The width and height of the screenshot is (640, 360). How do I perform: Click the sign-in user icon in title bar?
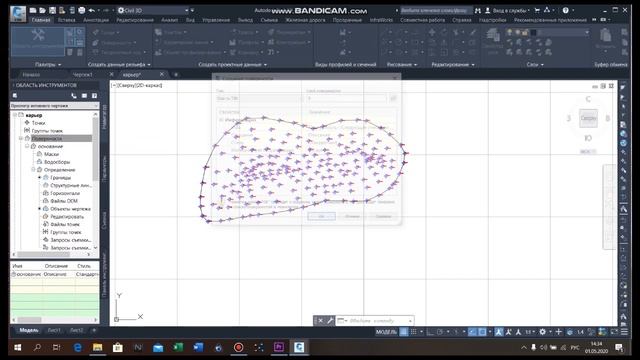(x=487, y=10)
